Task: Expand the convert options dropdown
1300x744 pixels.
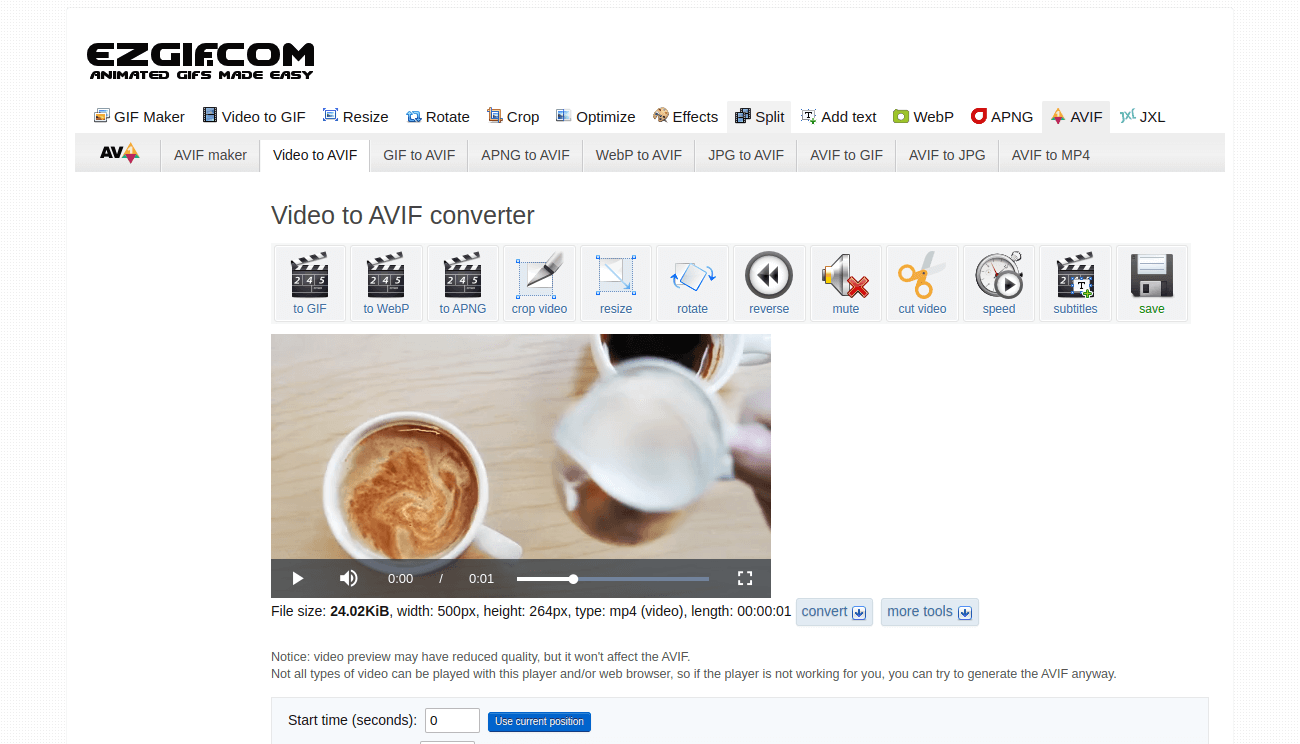Action: [834, 611]
